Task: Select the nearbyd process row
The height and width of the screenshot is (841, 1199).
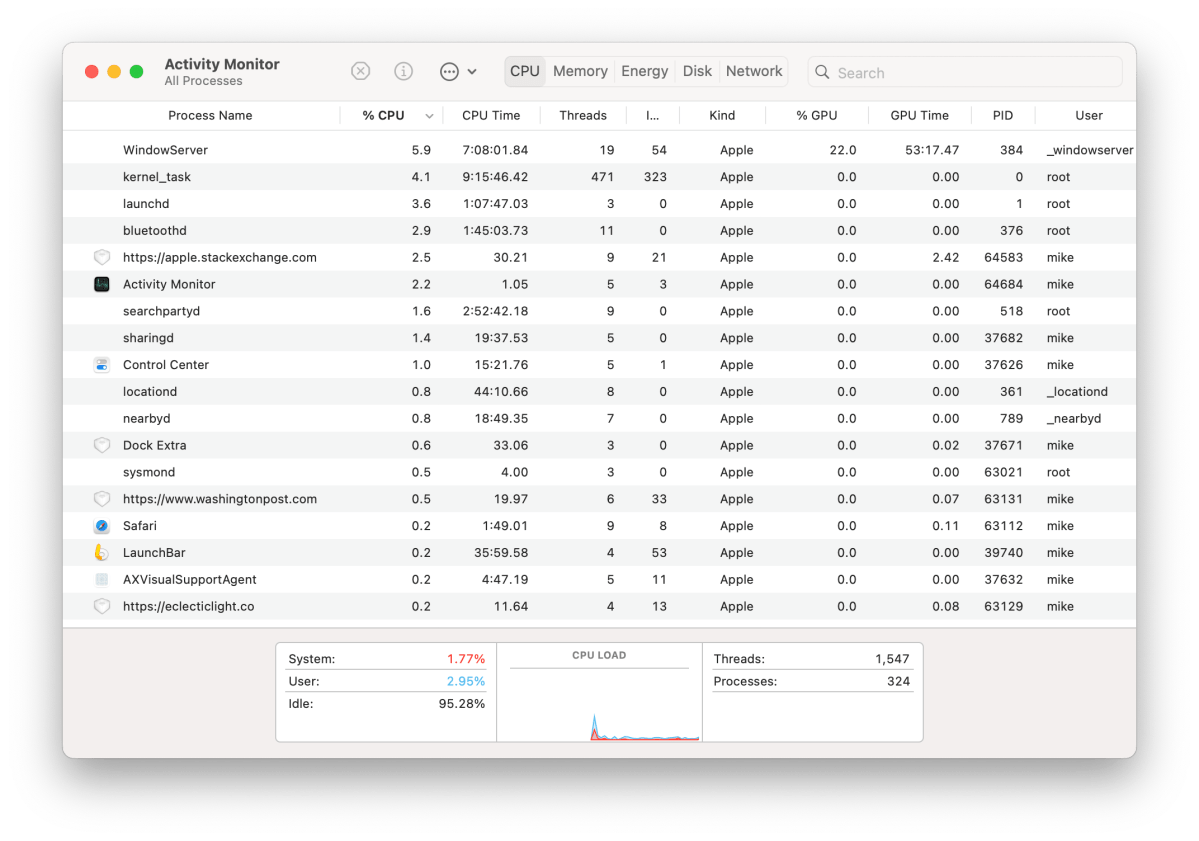Action: 600,418
